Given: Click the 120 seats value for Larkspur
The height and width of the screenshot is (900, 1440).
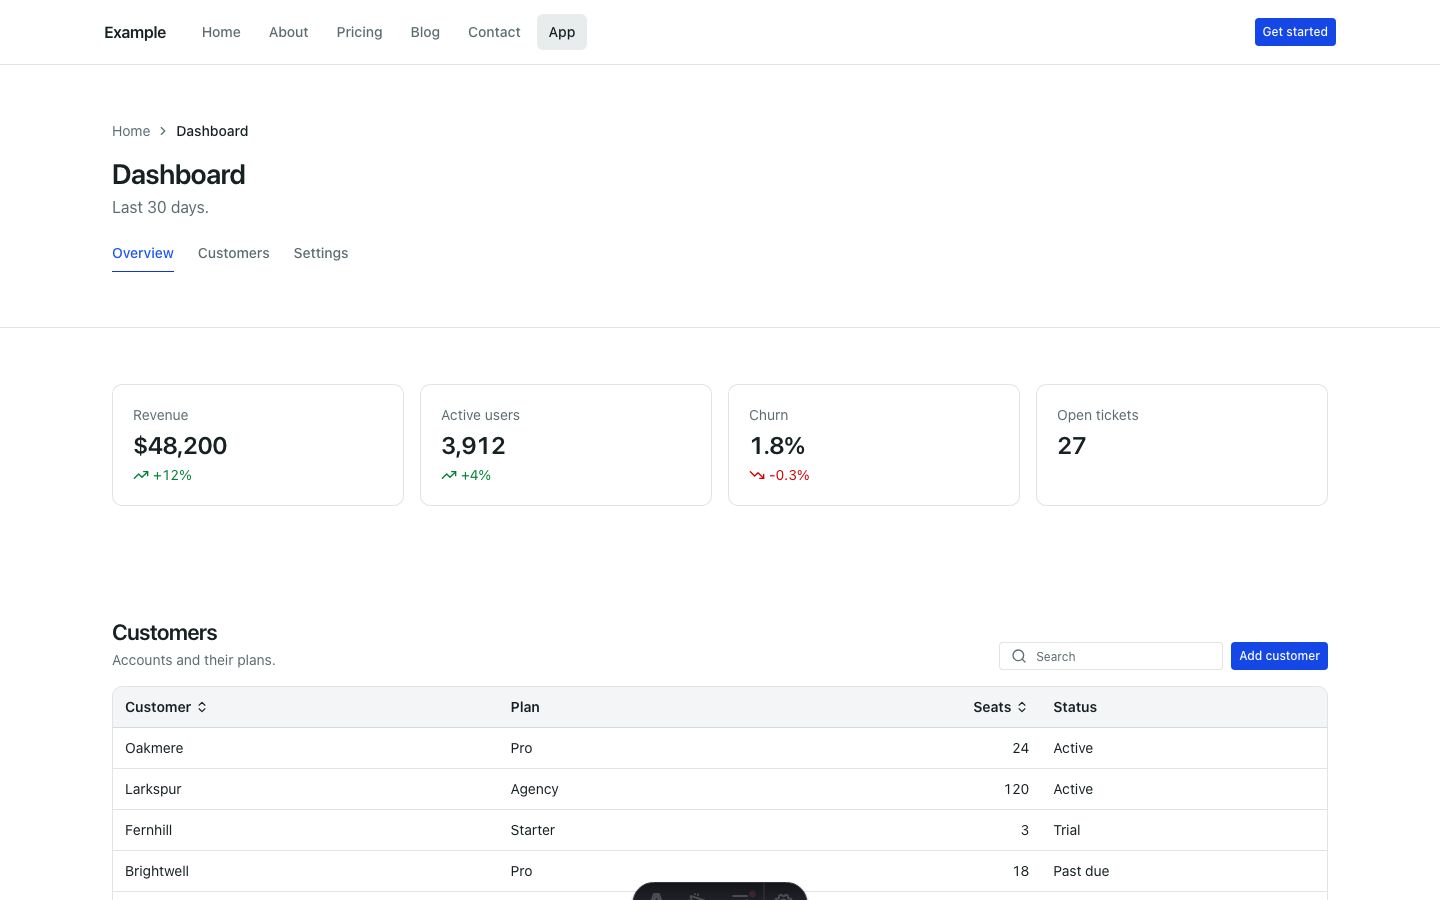Looking at the screenshot, I should (1016, 789).
